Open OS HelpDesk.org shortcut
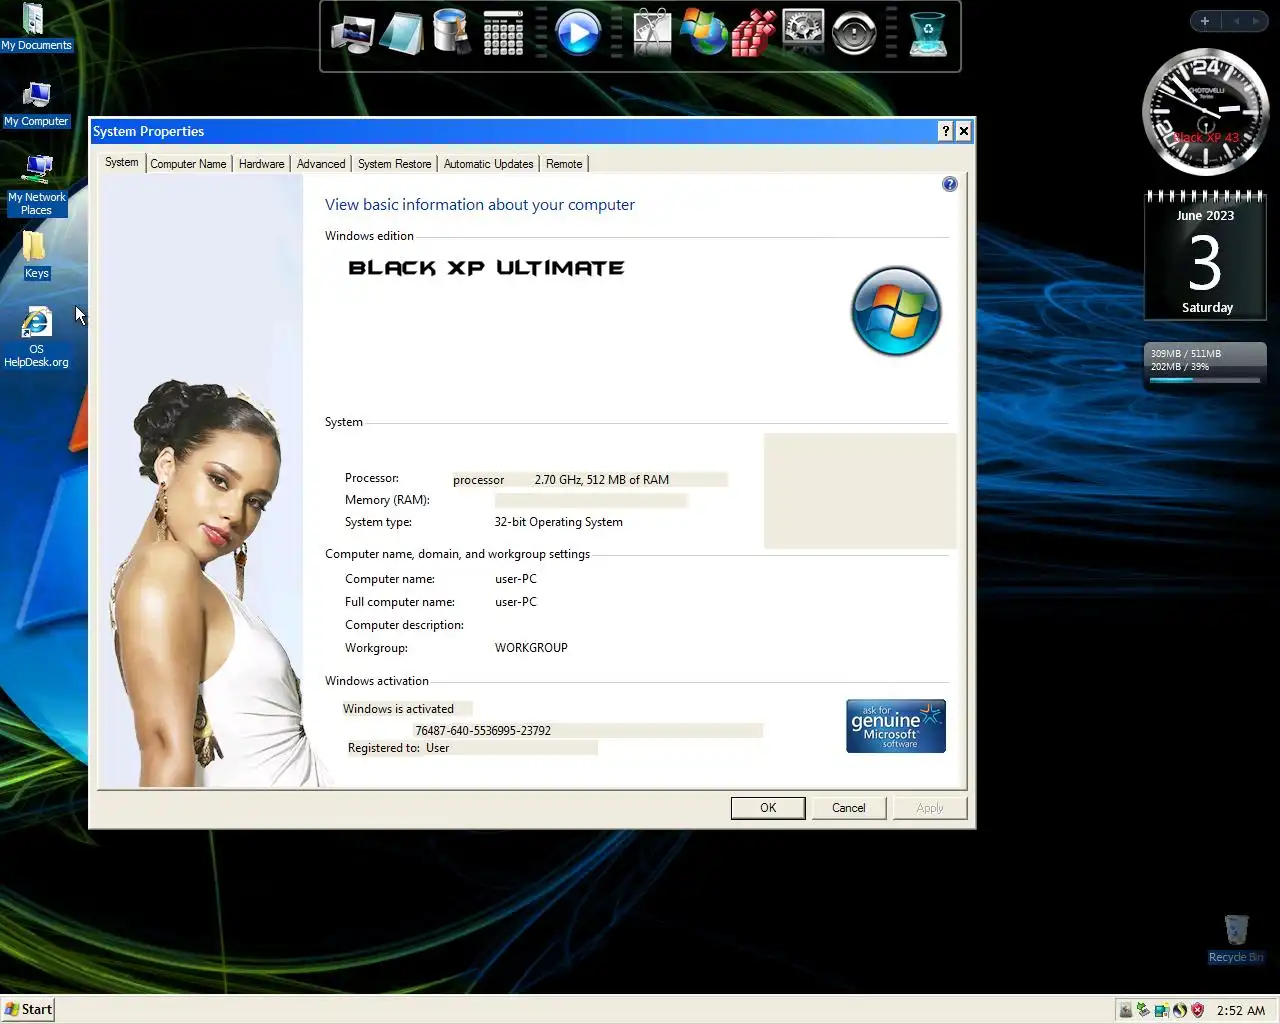The image size is (1280, 1024). [x=36, y=338]
